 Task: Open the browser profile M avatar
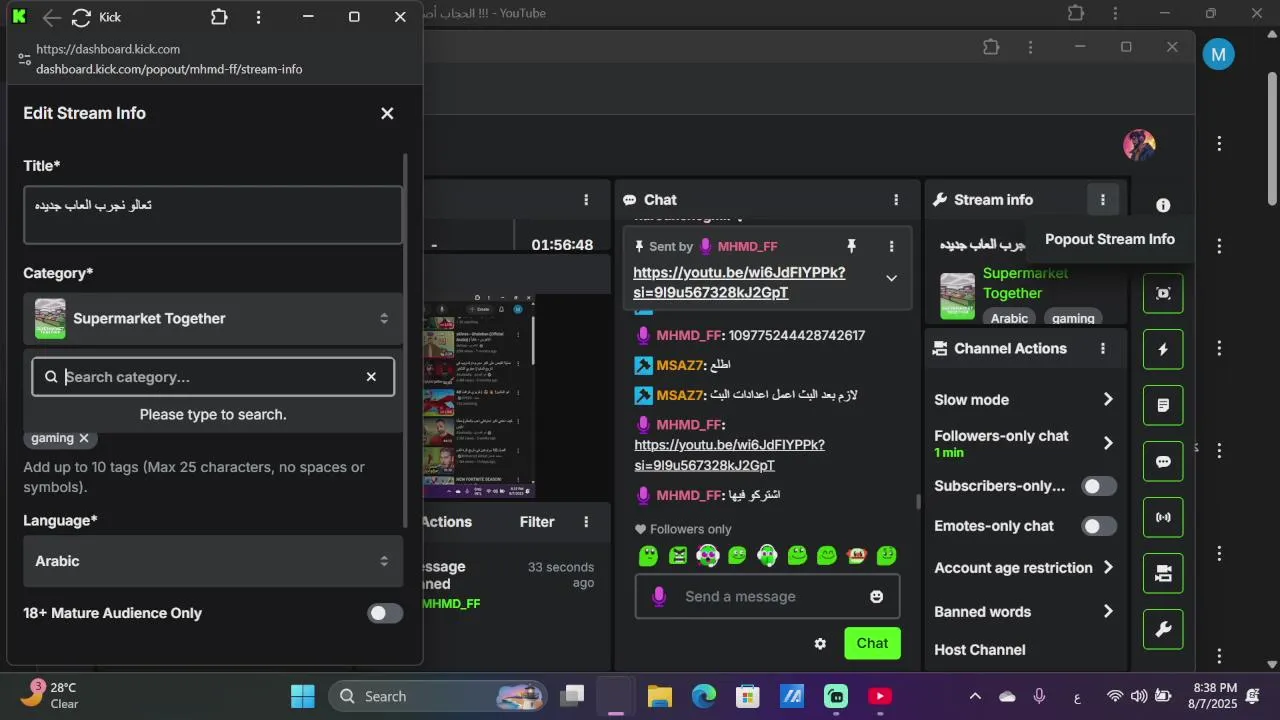tap(1218, 54)
